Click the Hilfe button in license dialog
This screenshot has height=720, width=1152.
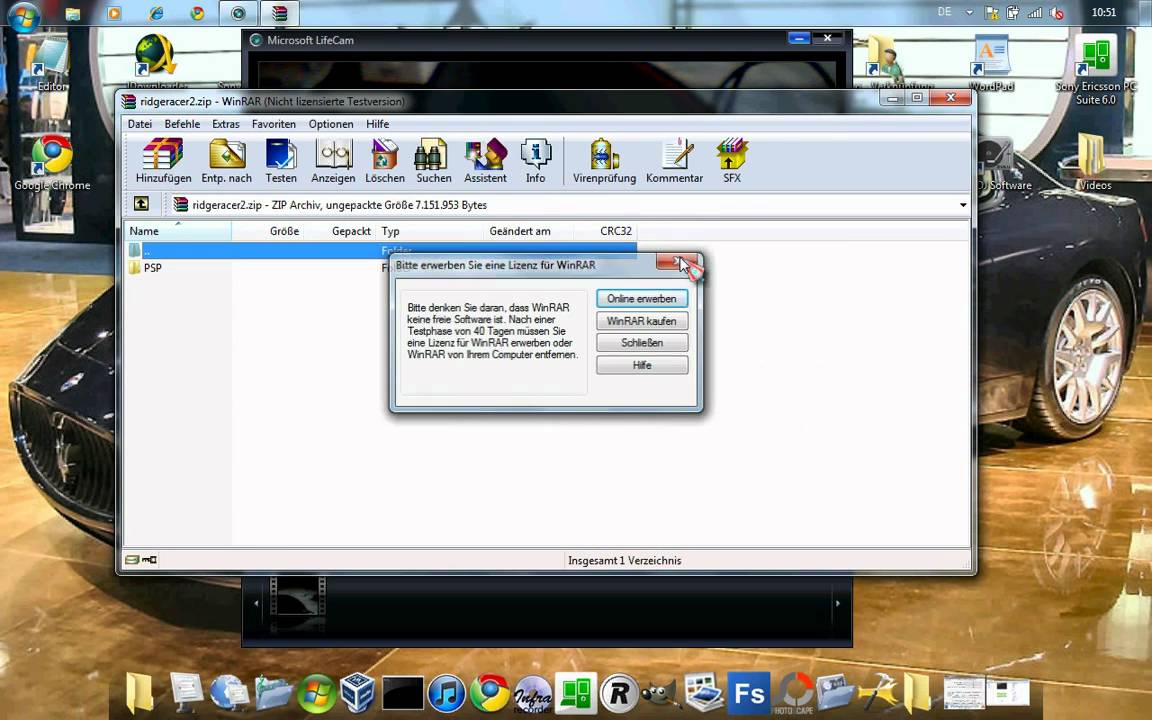(642, 365)
